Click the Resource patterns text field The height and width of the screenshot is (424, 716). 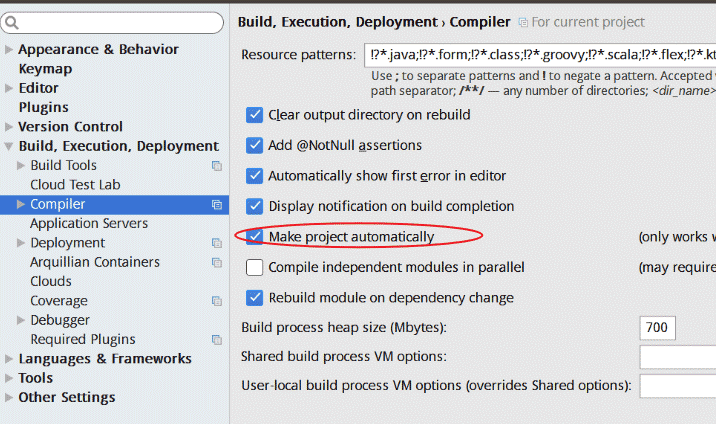(540, 55)
